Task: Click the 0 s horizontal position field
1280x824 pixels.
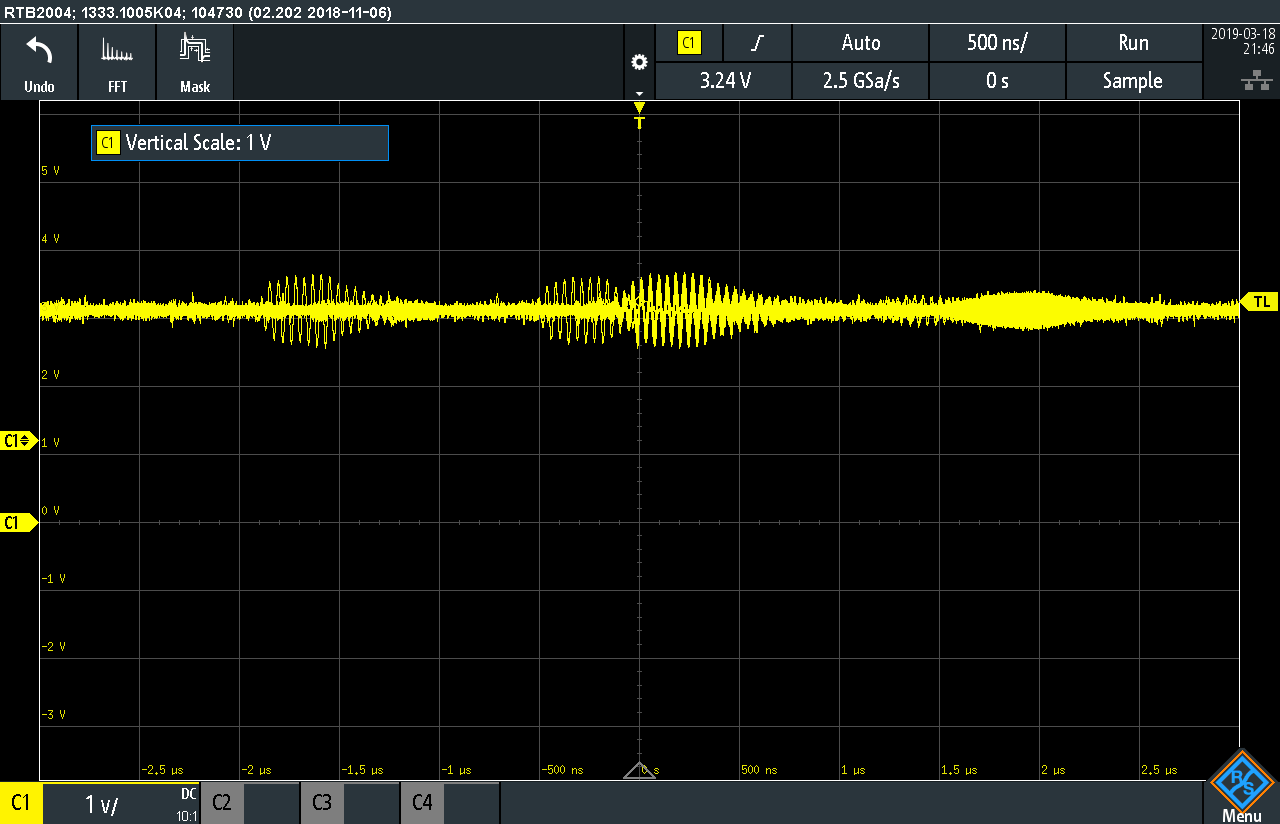Action: click(997, 81)
